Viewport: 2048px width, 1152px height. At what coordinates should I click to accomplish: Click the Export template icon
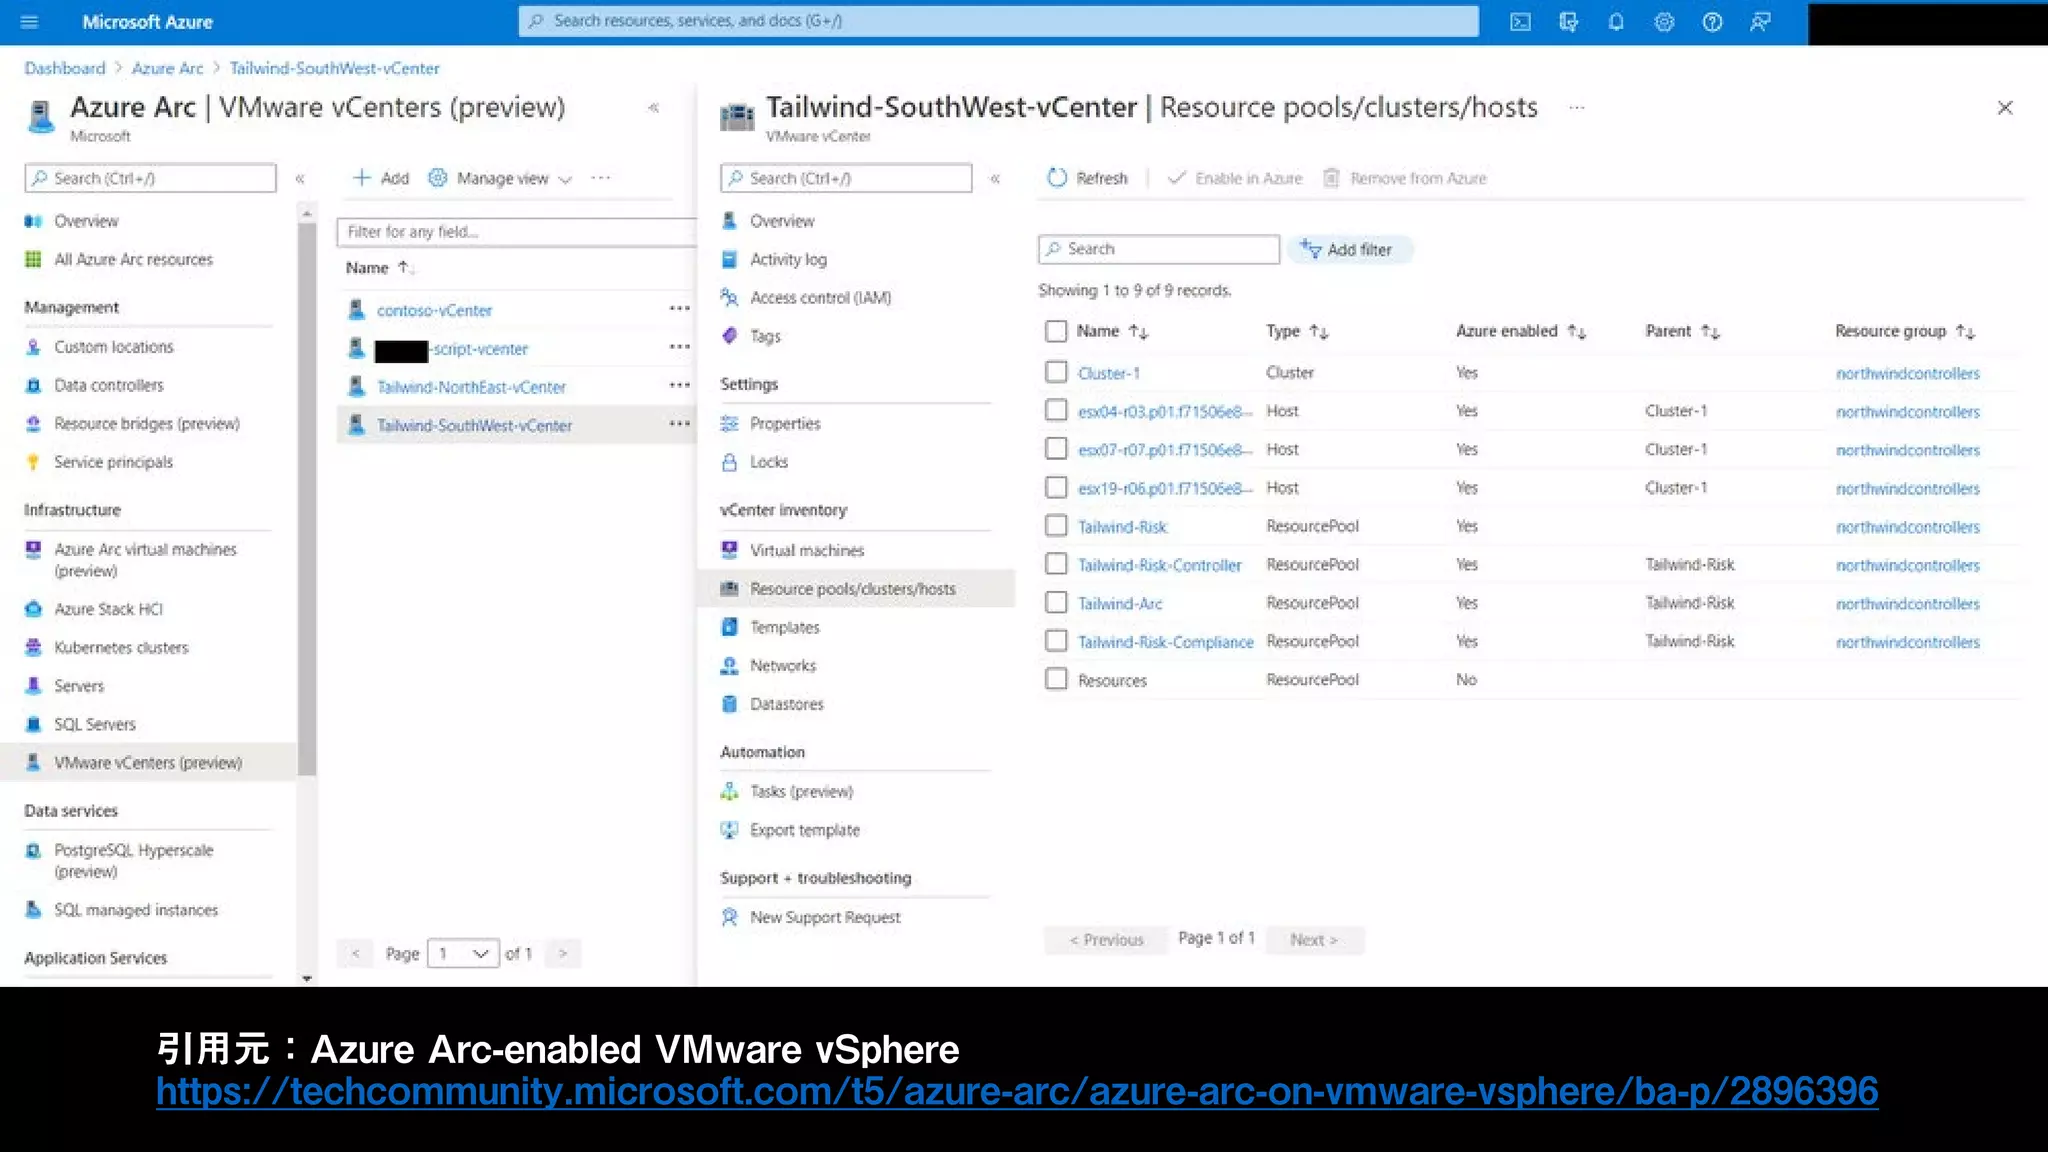(730, 830)
